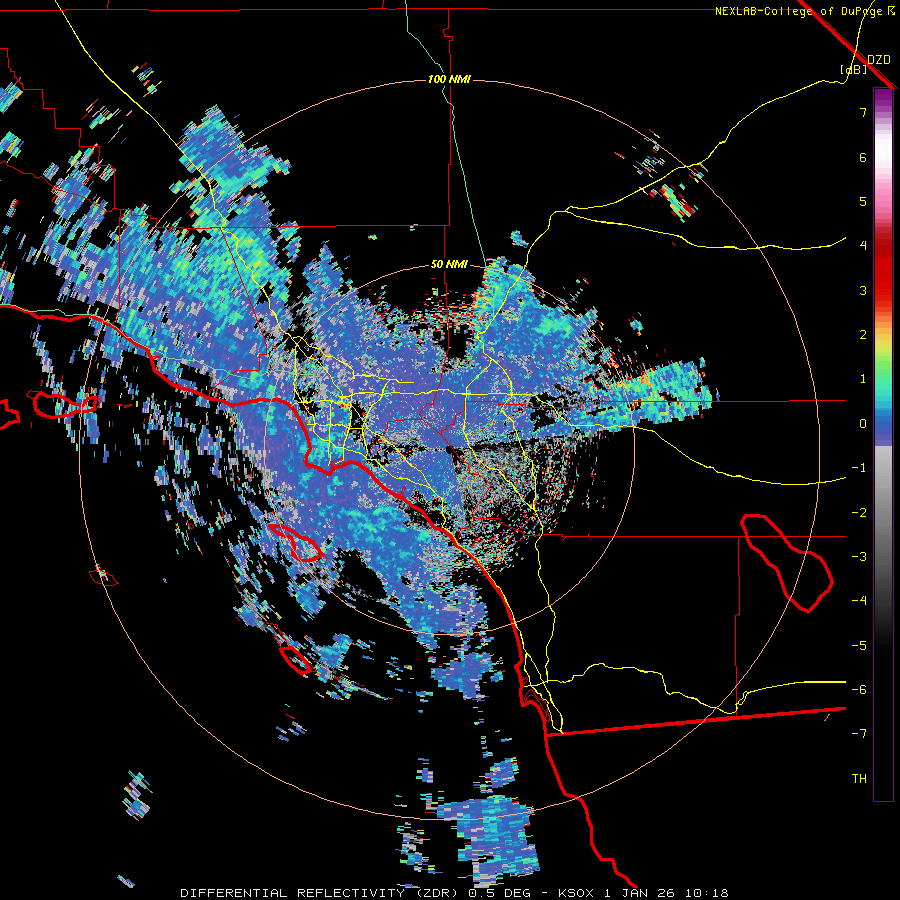Select the -1 value on the color scale
Screen dimensions: 900x900
[859, 468]
